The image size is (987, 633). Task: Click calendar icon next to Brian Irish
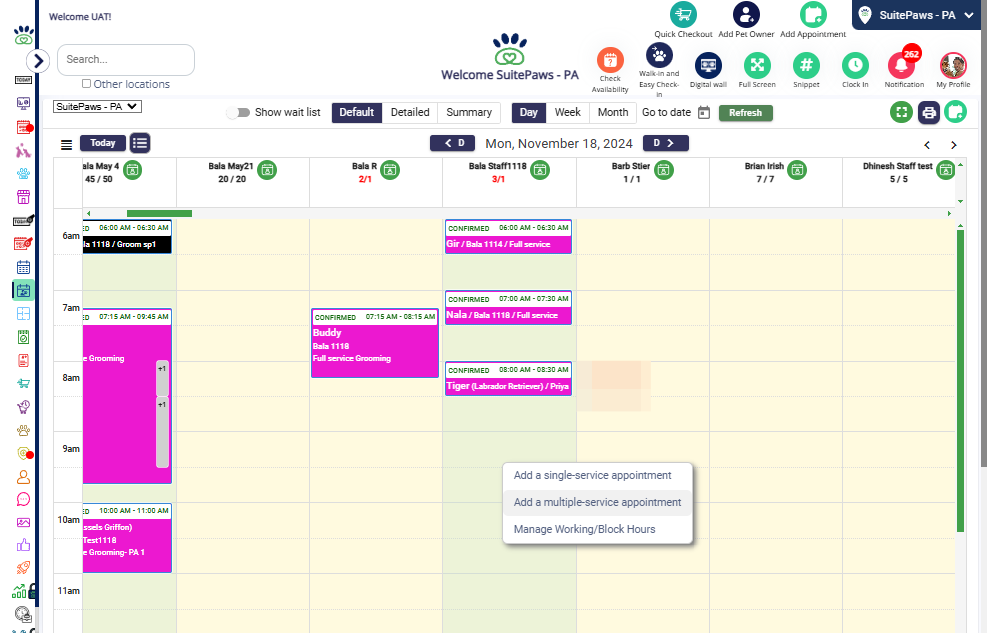(797, 170)
